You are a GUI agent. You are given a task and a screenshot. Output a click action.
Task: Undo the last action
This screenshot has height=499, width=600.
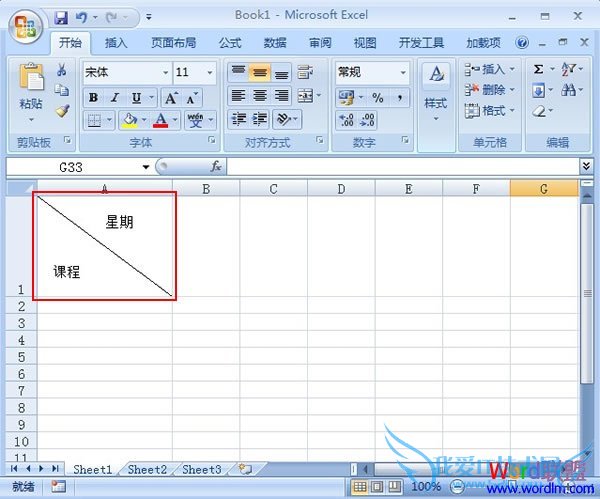click(x=81, y=18)
